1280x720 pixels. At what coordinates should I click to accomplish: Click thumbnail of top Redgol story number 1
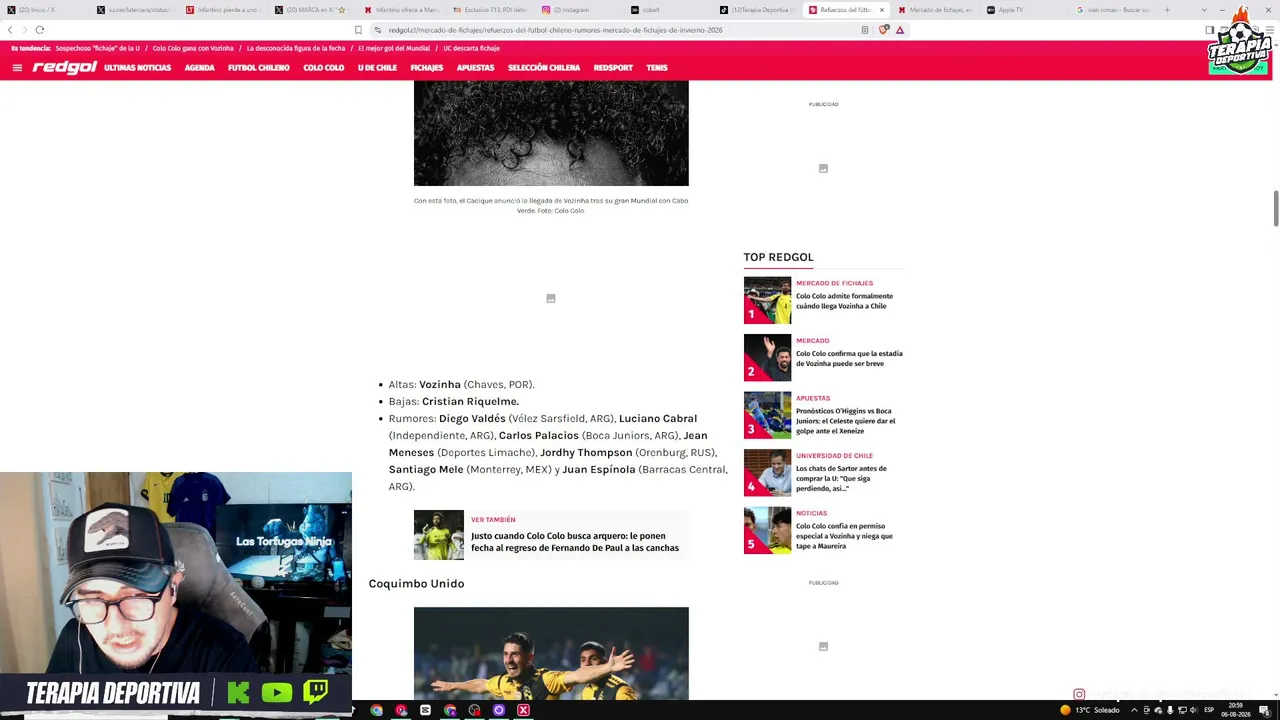767,300
